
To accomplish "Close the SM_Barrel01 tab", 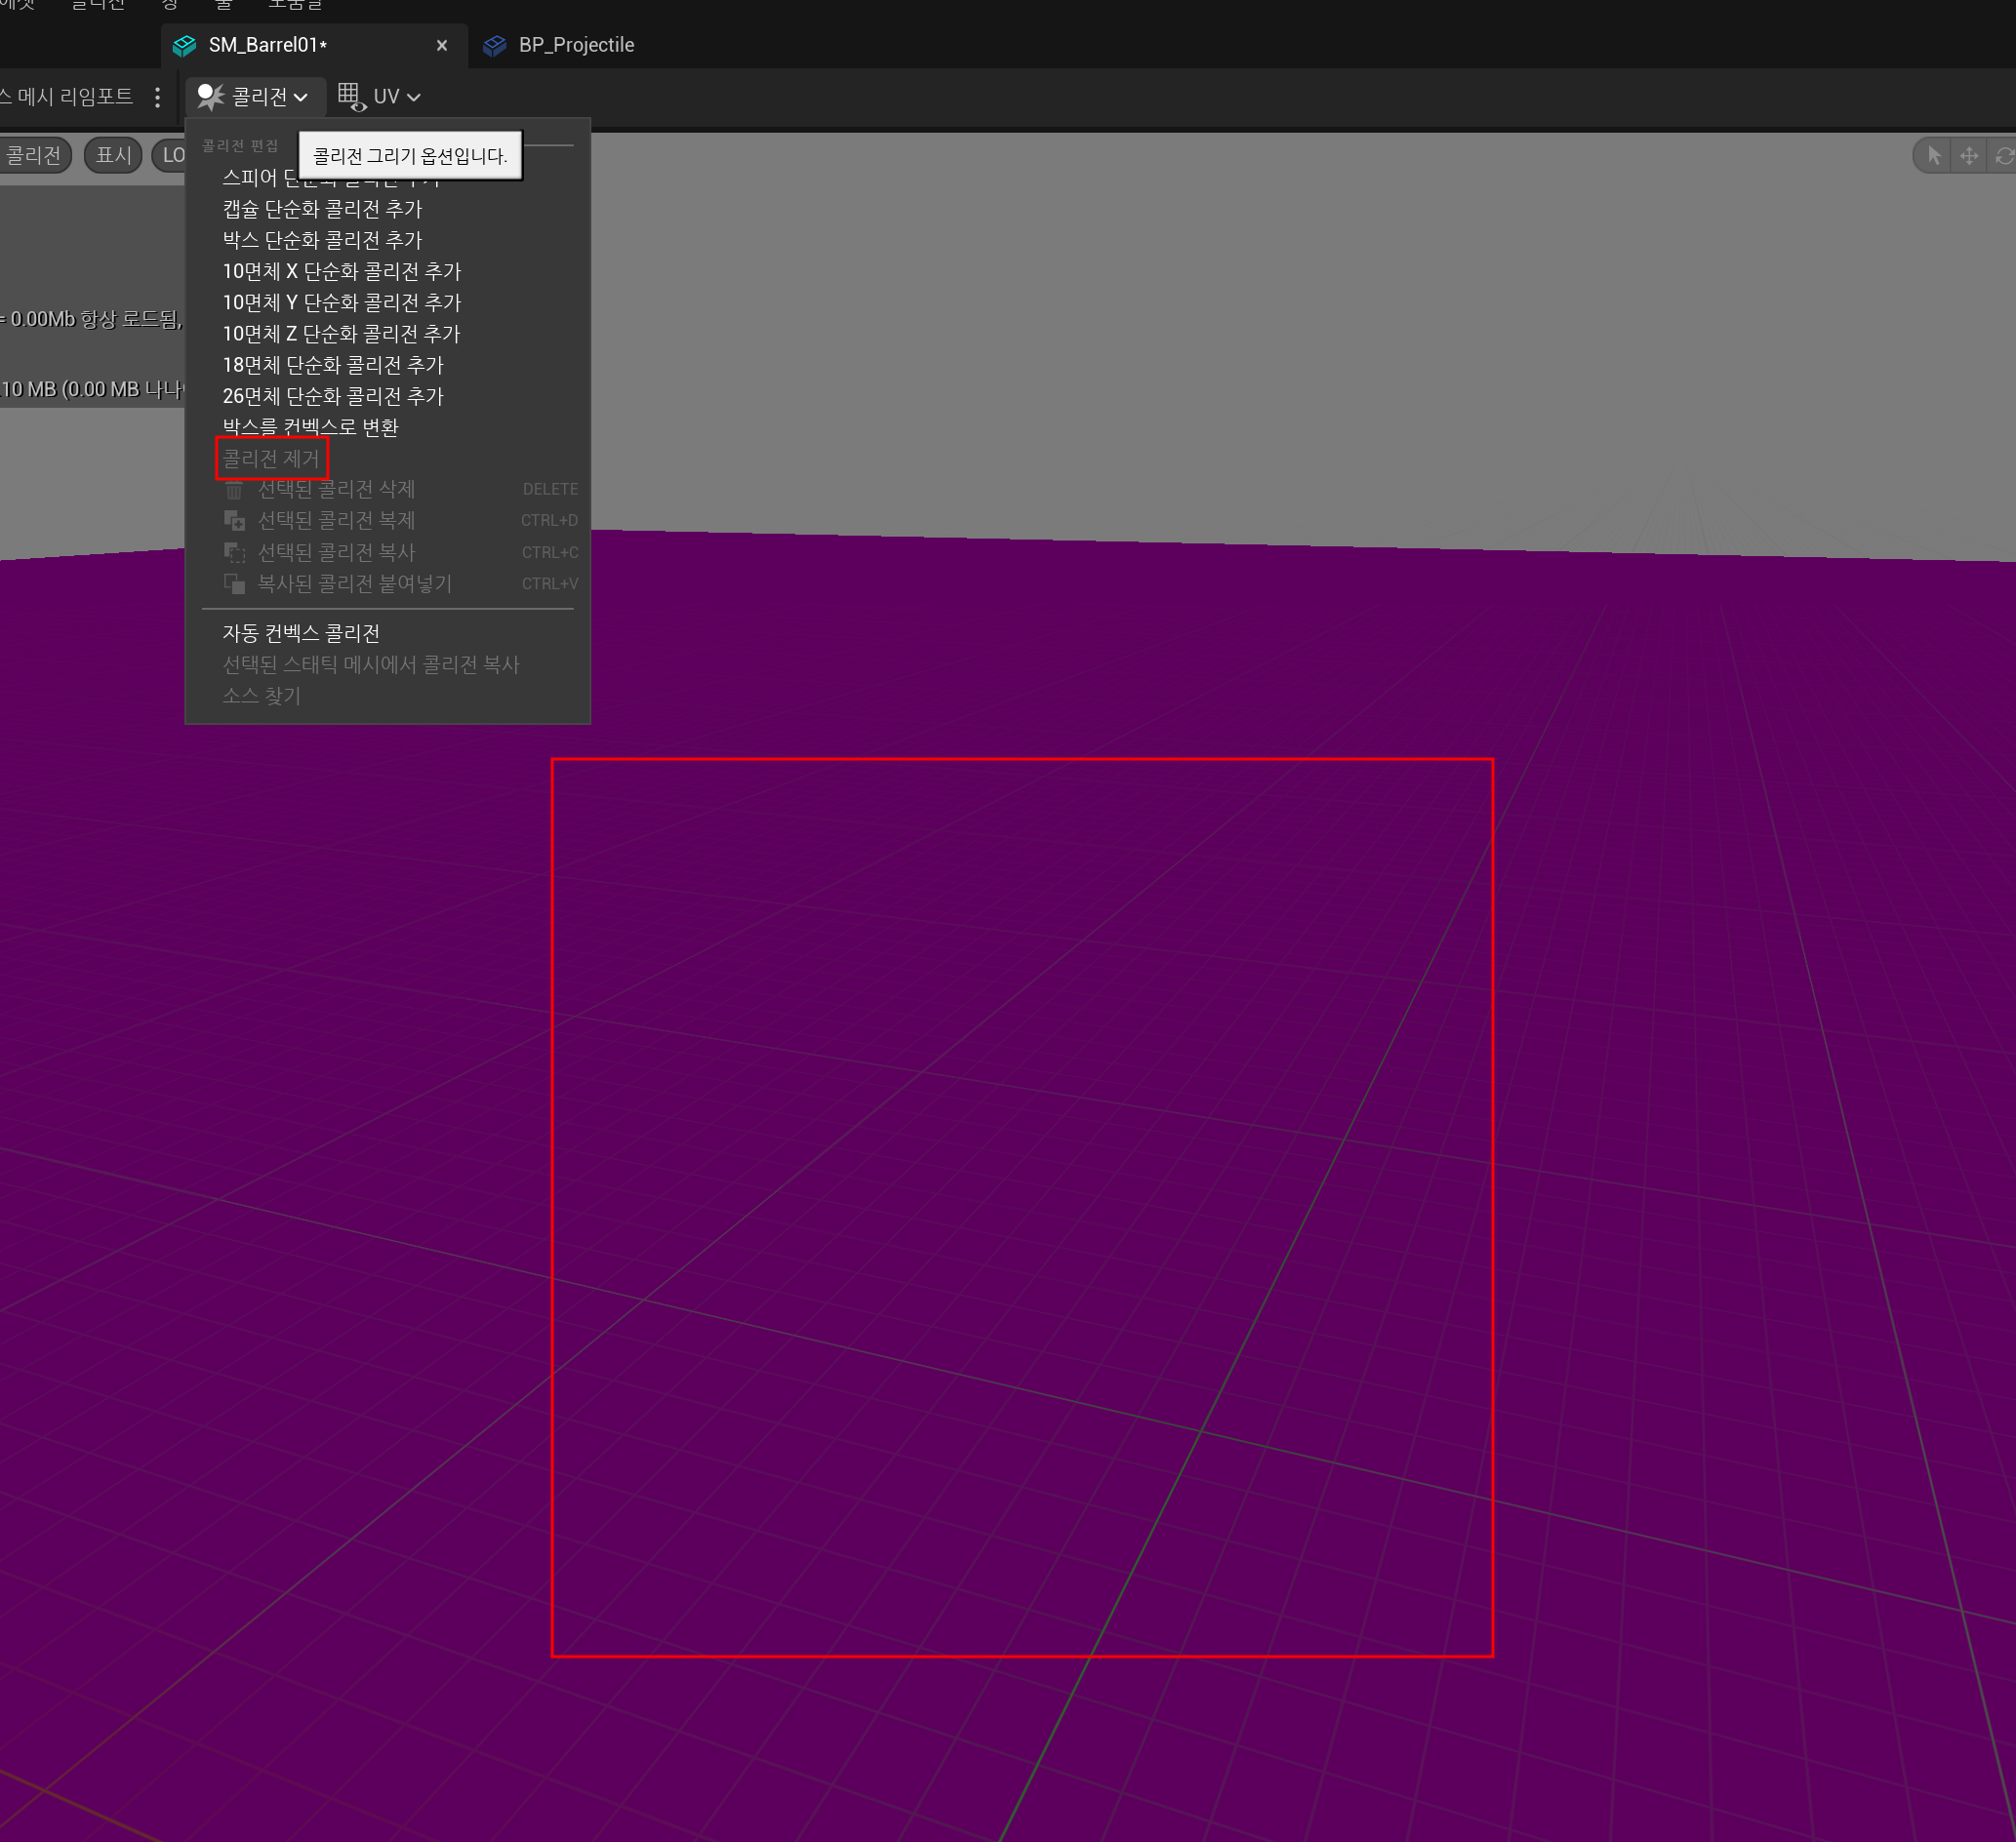I will (441, 45).
